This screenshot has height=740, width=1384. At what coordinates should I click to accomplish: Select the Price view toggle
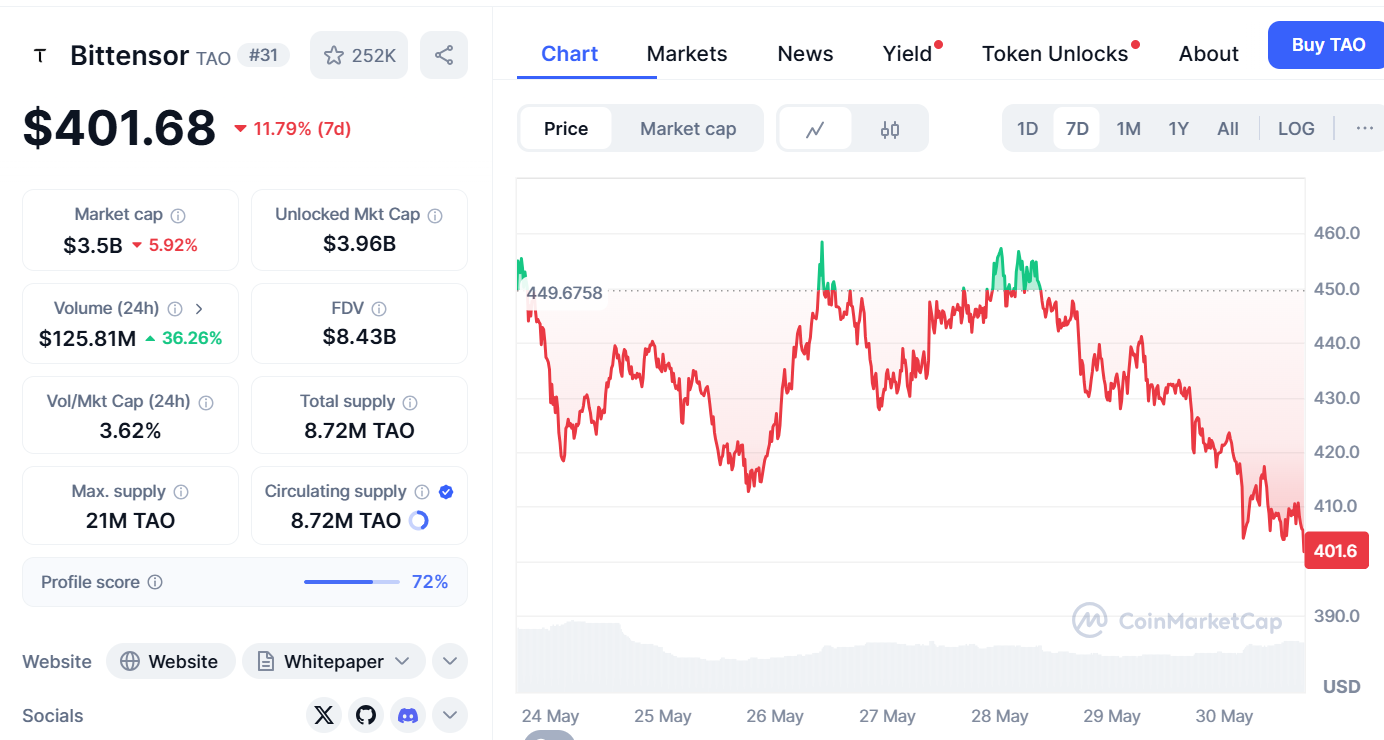tap(566, 129)
